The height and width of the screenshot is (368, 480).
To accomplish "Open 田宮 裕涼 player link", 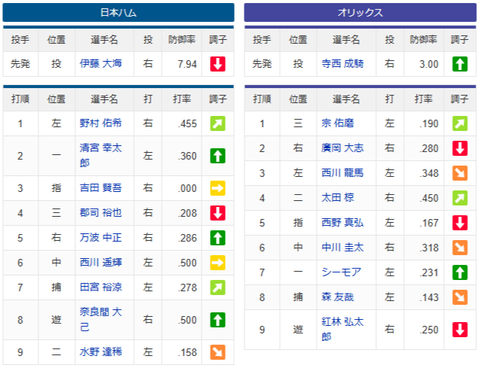I will click(x=101, y=287).
